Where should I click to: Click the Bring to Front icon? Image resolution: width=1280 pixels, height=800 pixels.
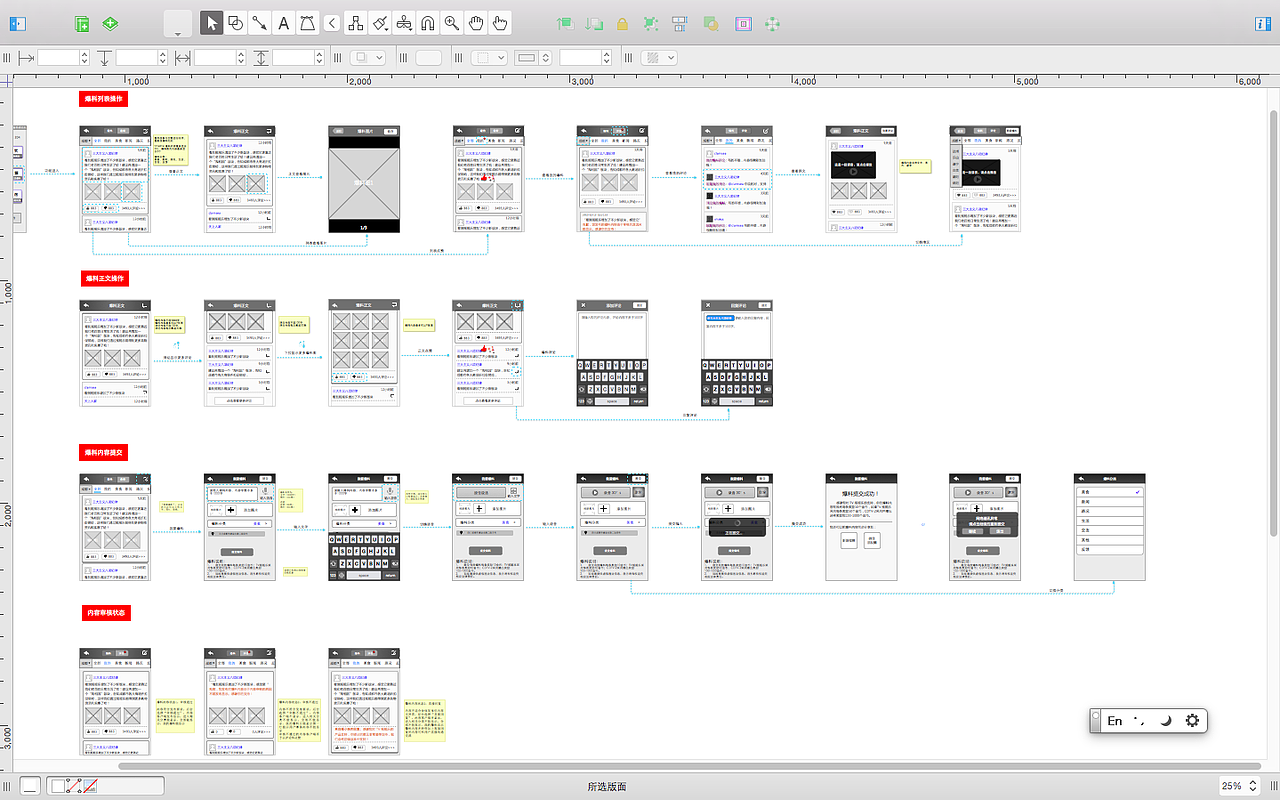566,23
